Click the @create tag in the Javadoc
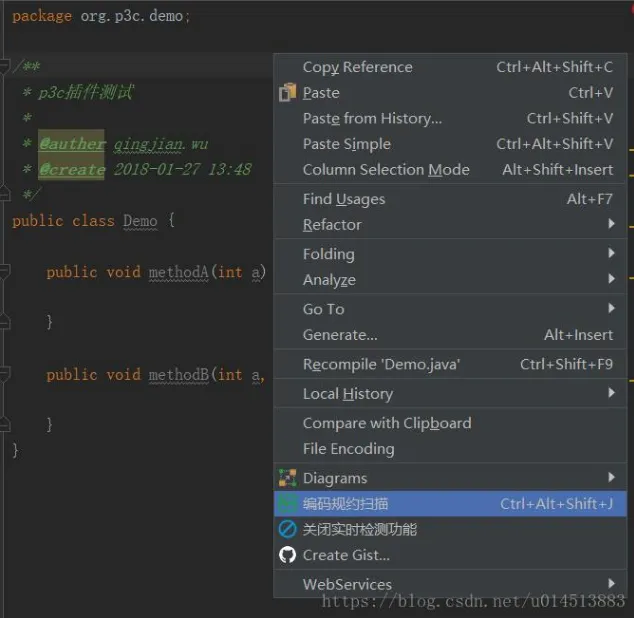634x618 pixels. click(72, 170)
